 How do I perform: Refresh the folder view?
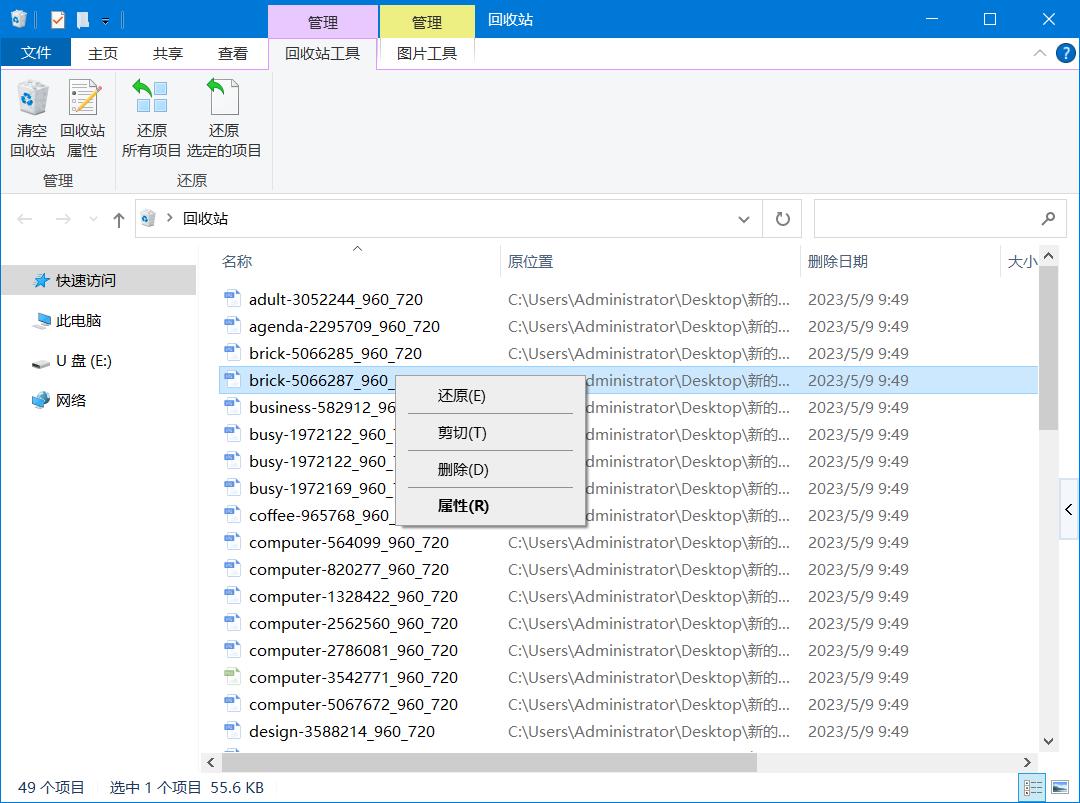click(x=782, y=218)
